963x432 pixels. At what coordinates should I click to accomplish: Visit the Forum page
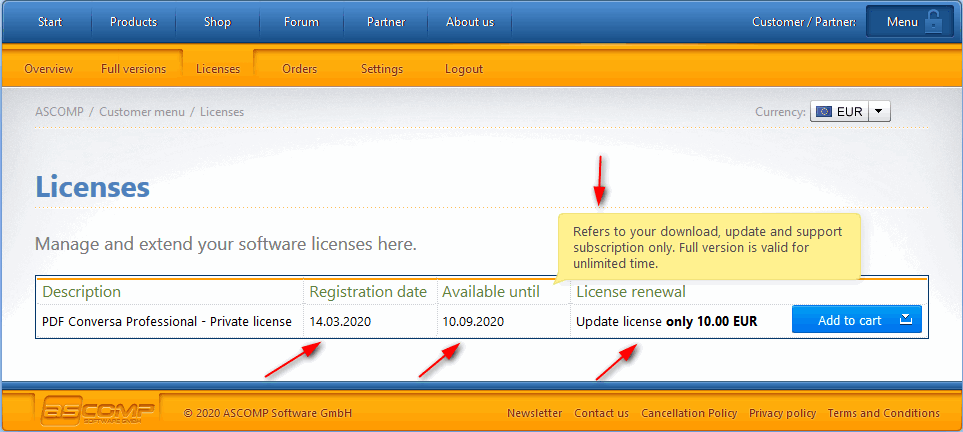(x=302, y=22)
